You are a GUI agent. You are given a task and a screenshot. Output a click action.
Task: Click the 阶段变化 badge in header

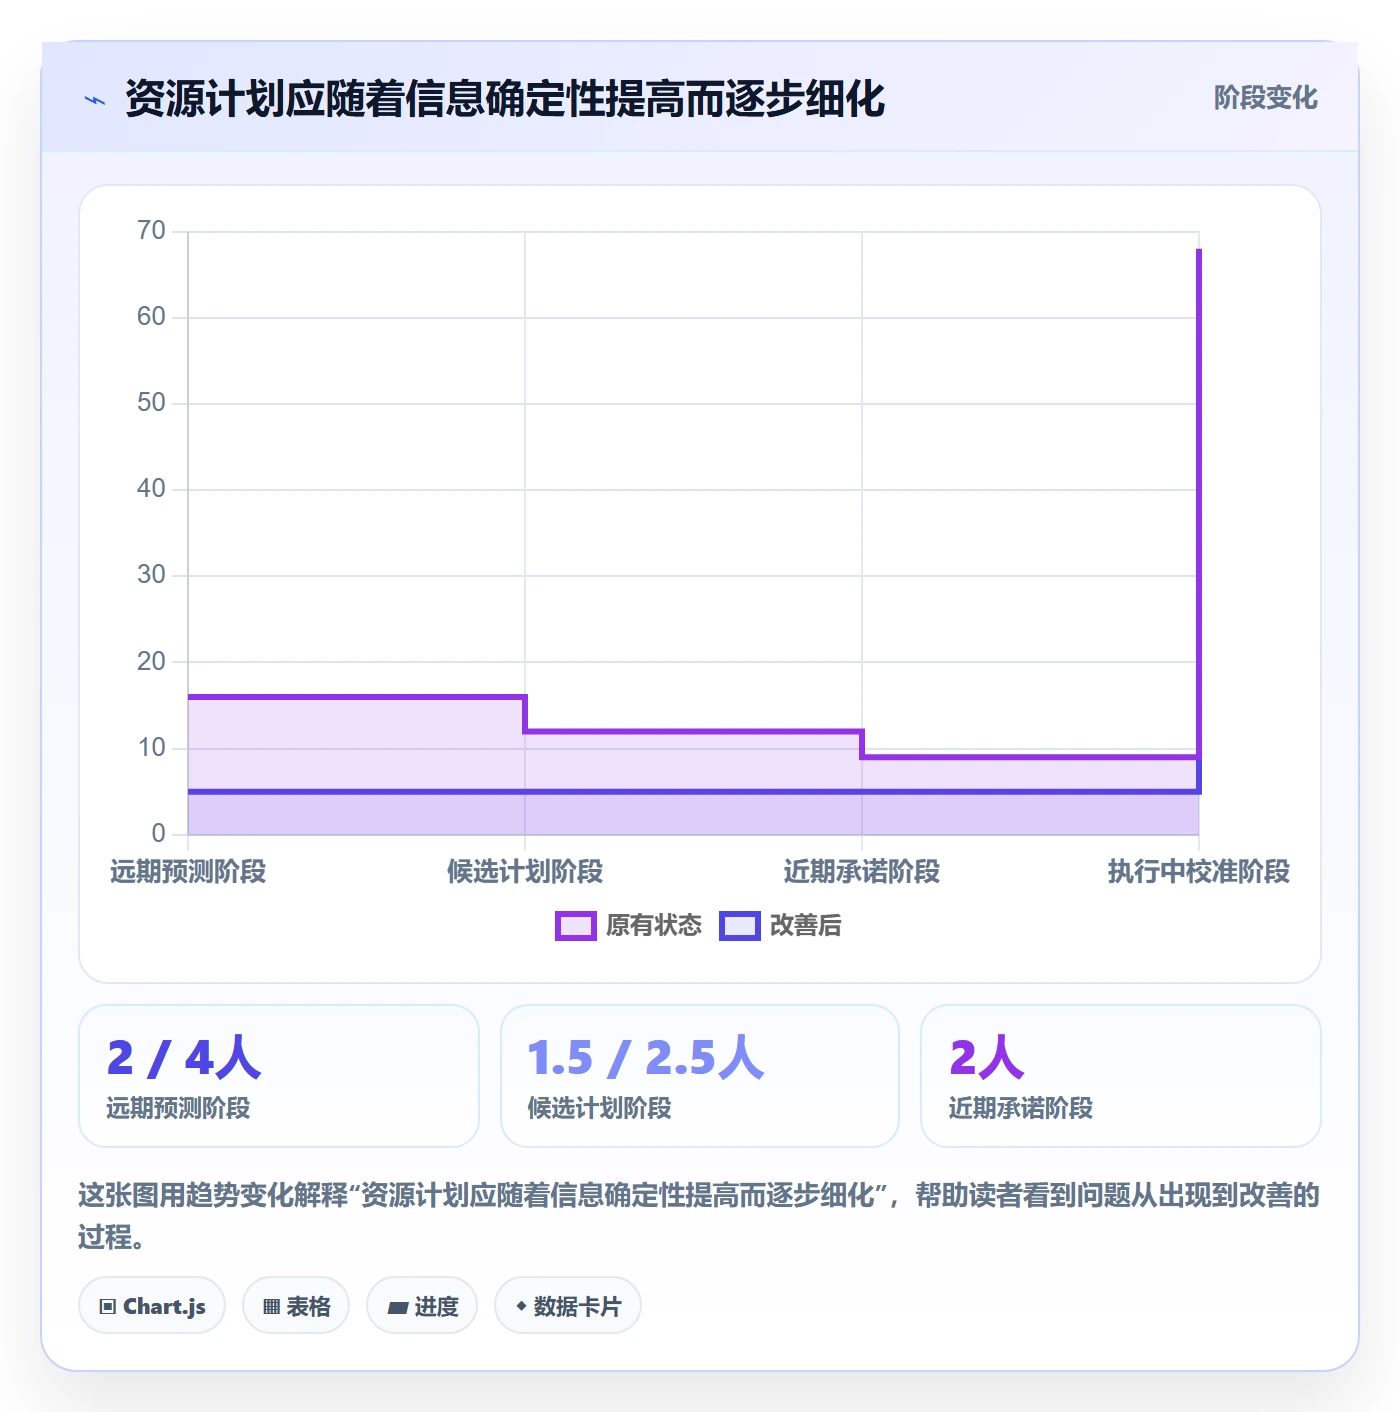[x=1265, y=98]
